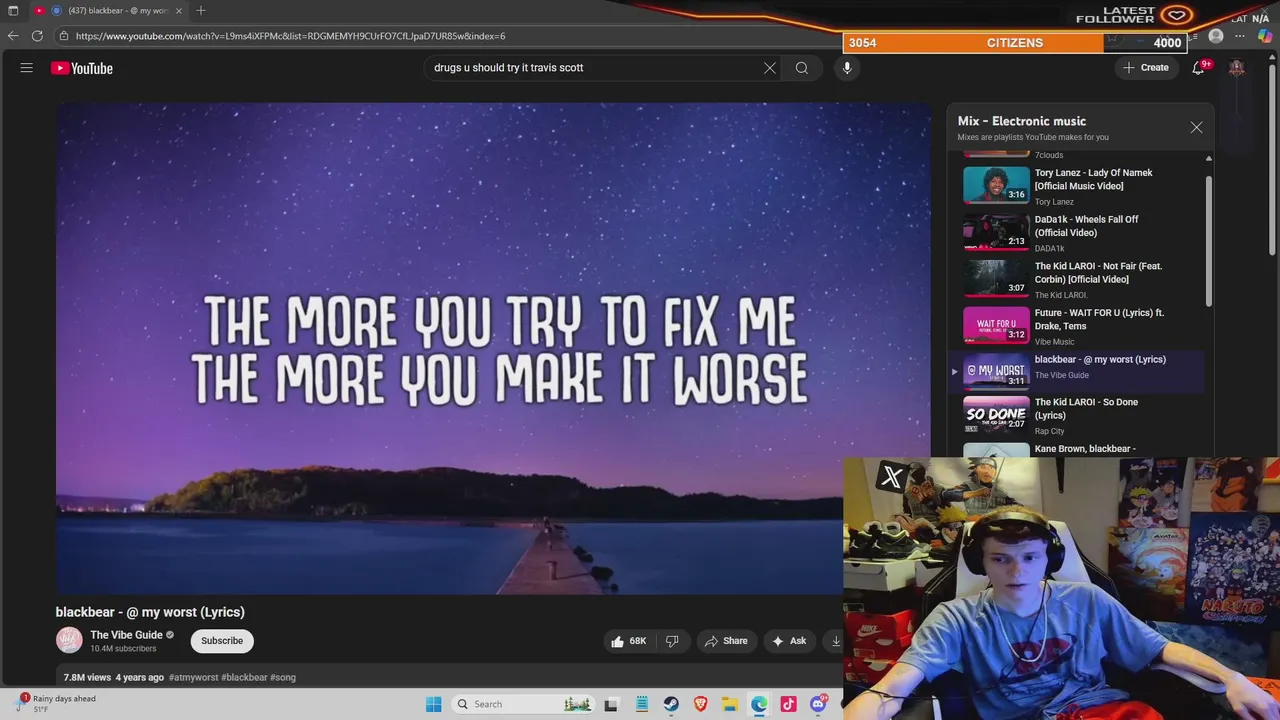Screen dimensions: 1280x720
Task: Subscribe to The Vibe Guide
Action: [222, 641]
